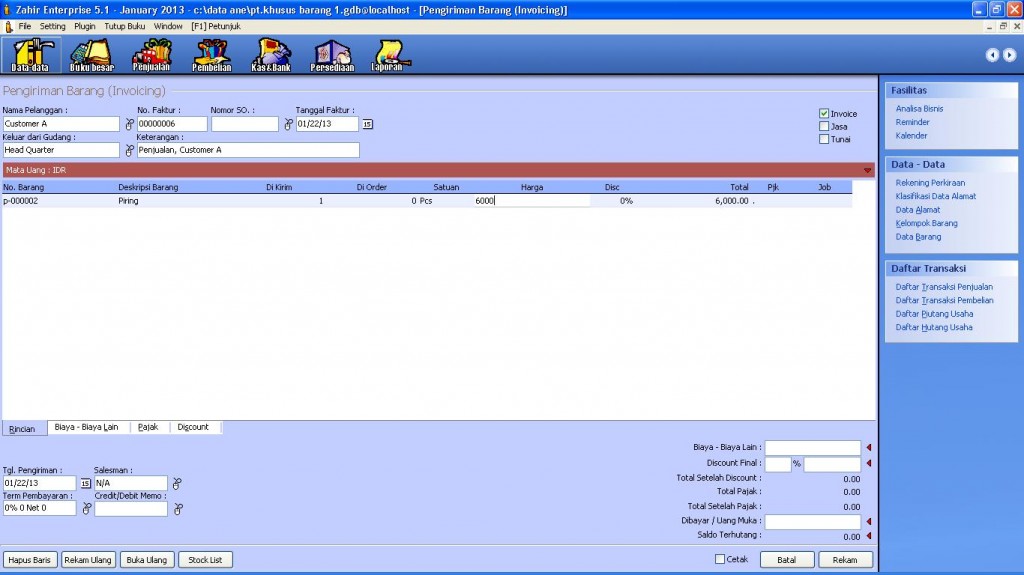Click the calendar icon beside Tanggal Faktur

point(367,124)
